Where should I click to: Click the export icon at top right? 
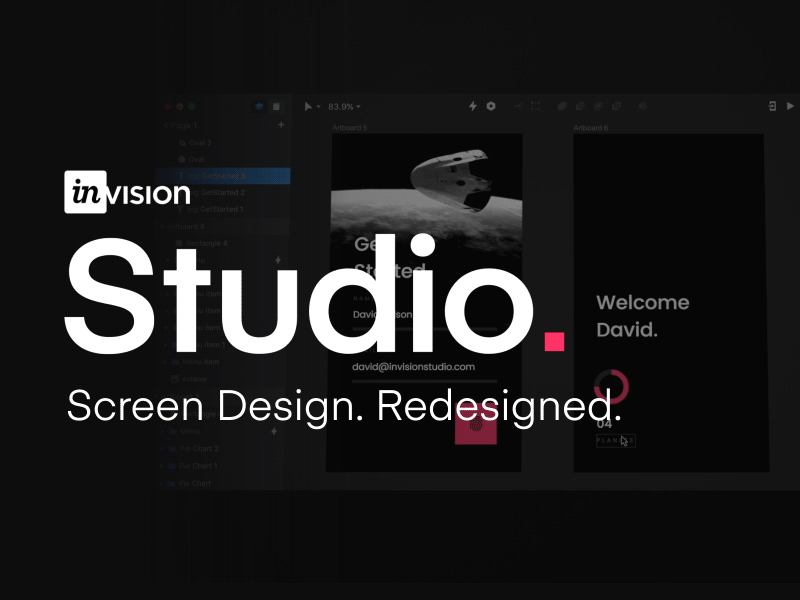click(x=772, y=106)
